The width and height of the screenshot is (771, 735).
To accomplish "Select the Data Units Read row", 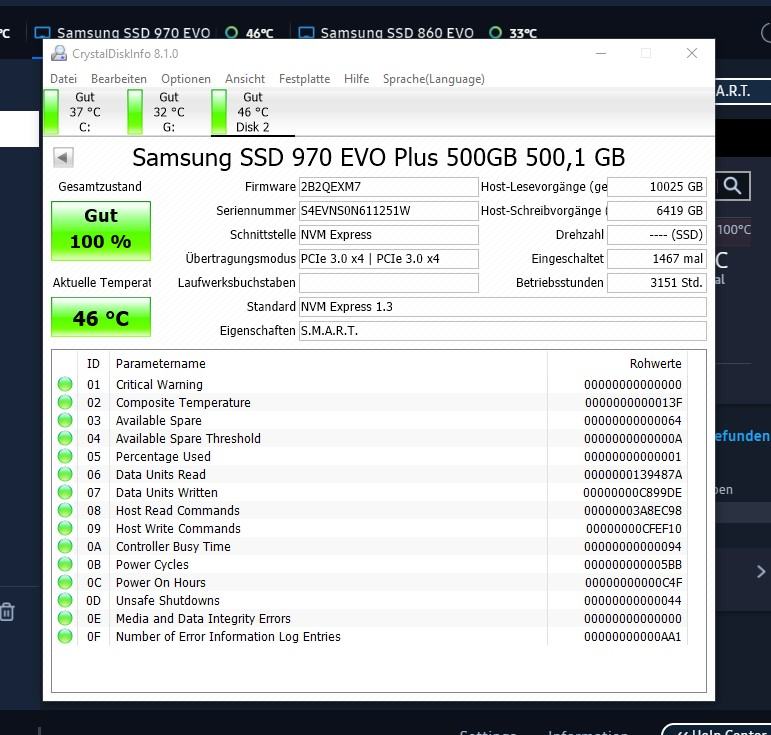I will pos(370,474).
